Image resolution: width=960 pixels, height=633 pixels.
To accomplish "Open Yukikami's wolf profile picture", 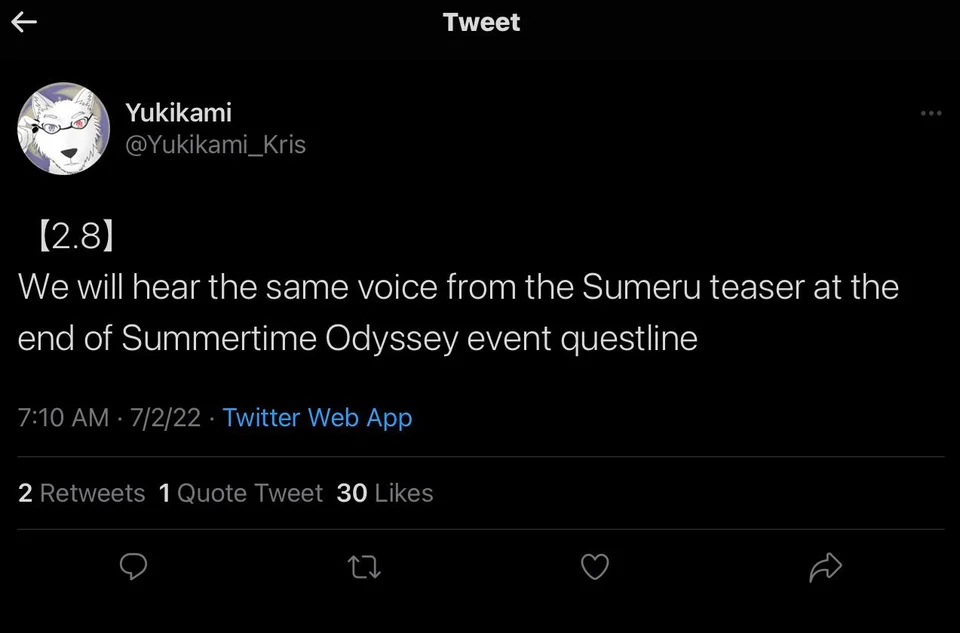I will [63, 128].
